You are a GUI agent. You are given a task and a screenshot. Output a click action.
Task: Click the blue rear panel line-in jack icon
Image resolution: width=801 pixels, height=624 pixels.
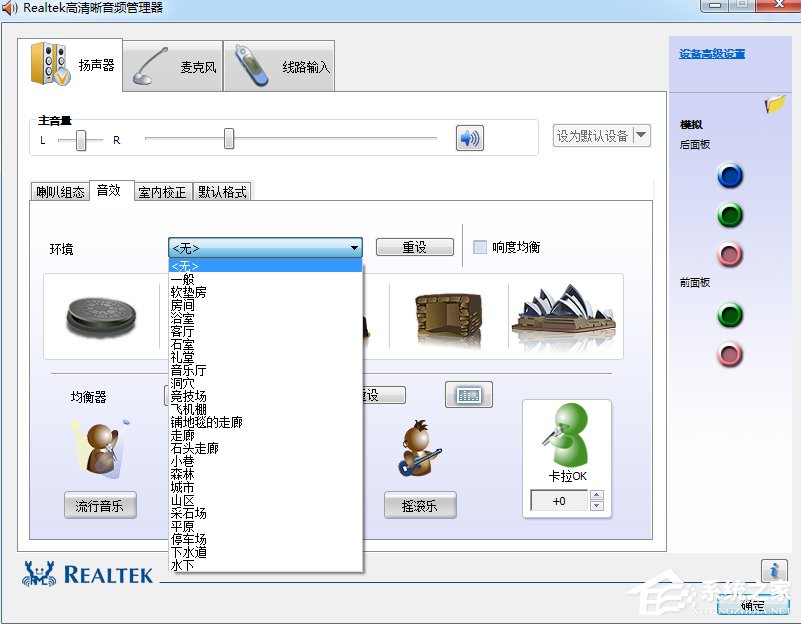coord(730,176)
